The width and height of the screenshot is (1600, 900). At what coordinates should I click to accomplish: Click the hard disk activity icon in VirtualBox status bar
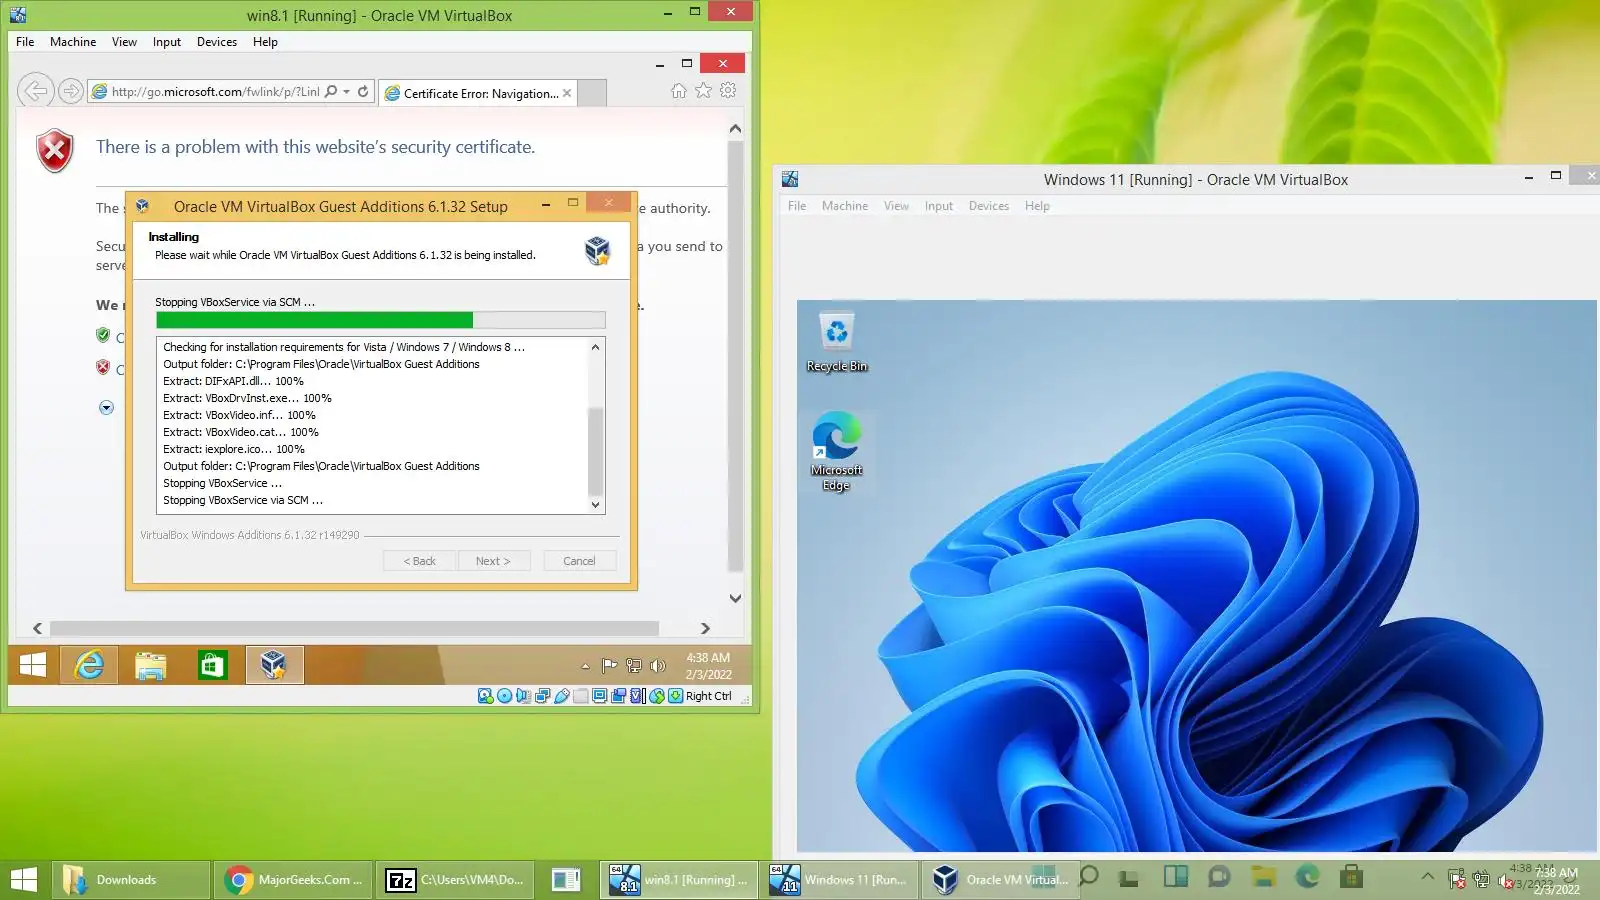(485, 696)
